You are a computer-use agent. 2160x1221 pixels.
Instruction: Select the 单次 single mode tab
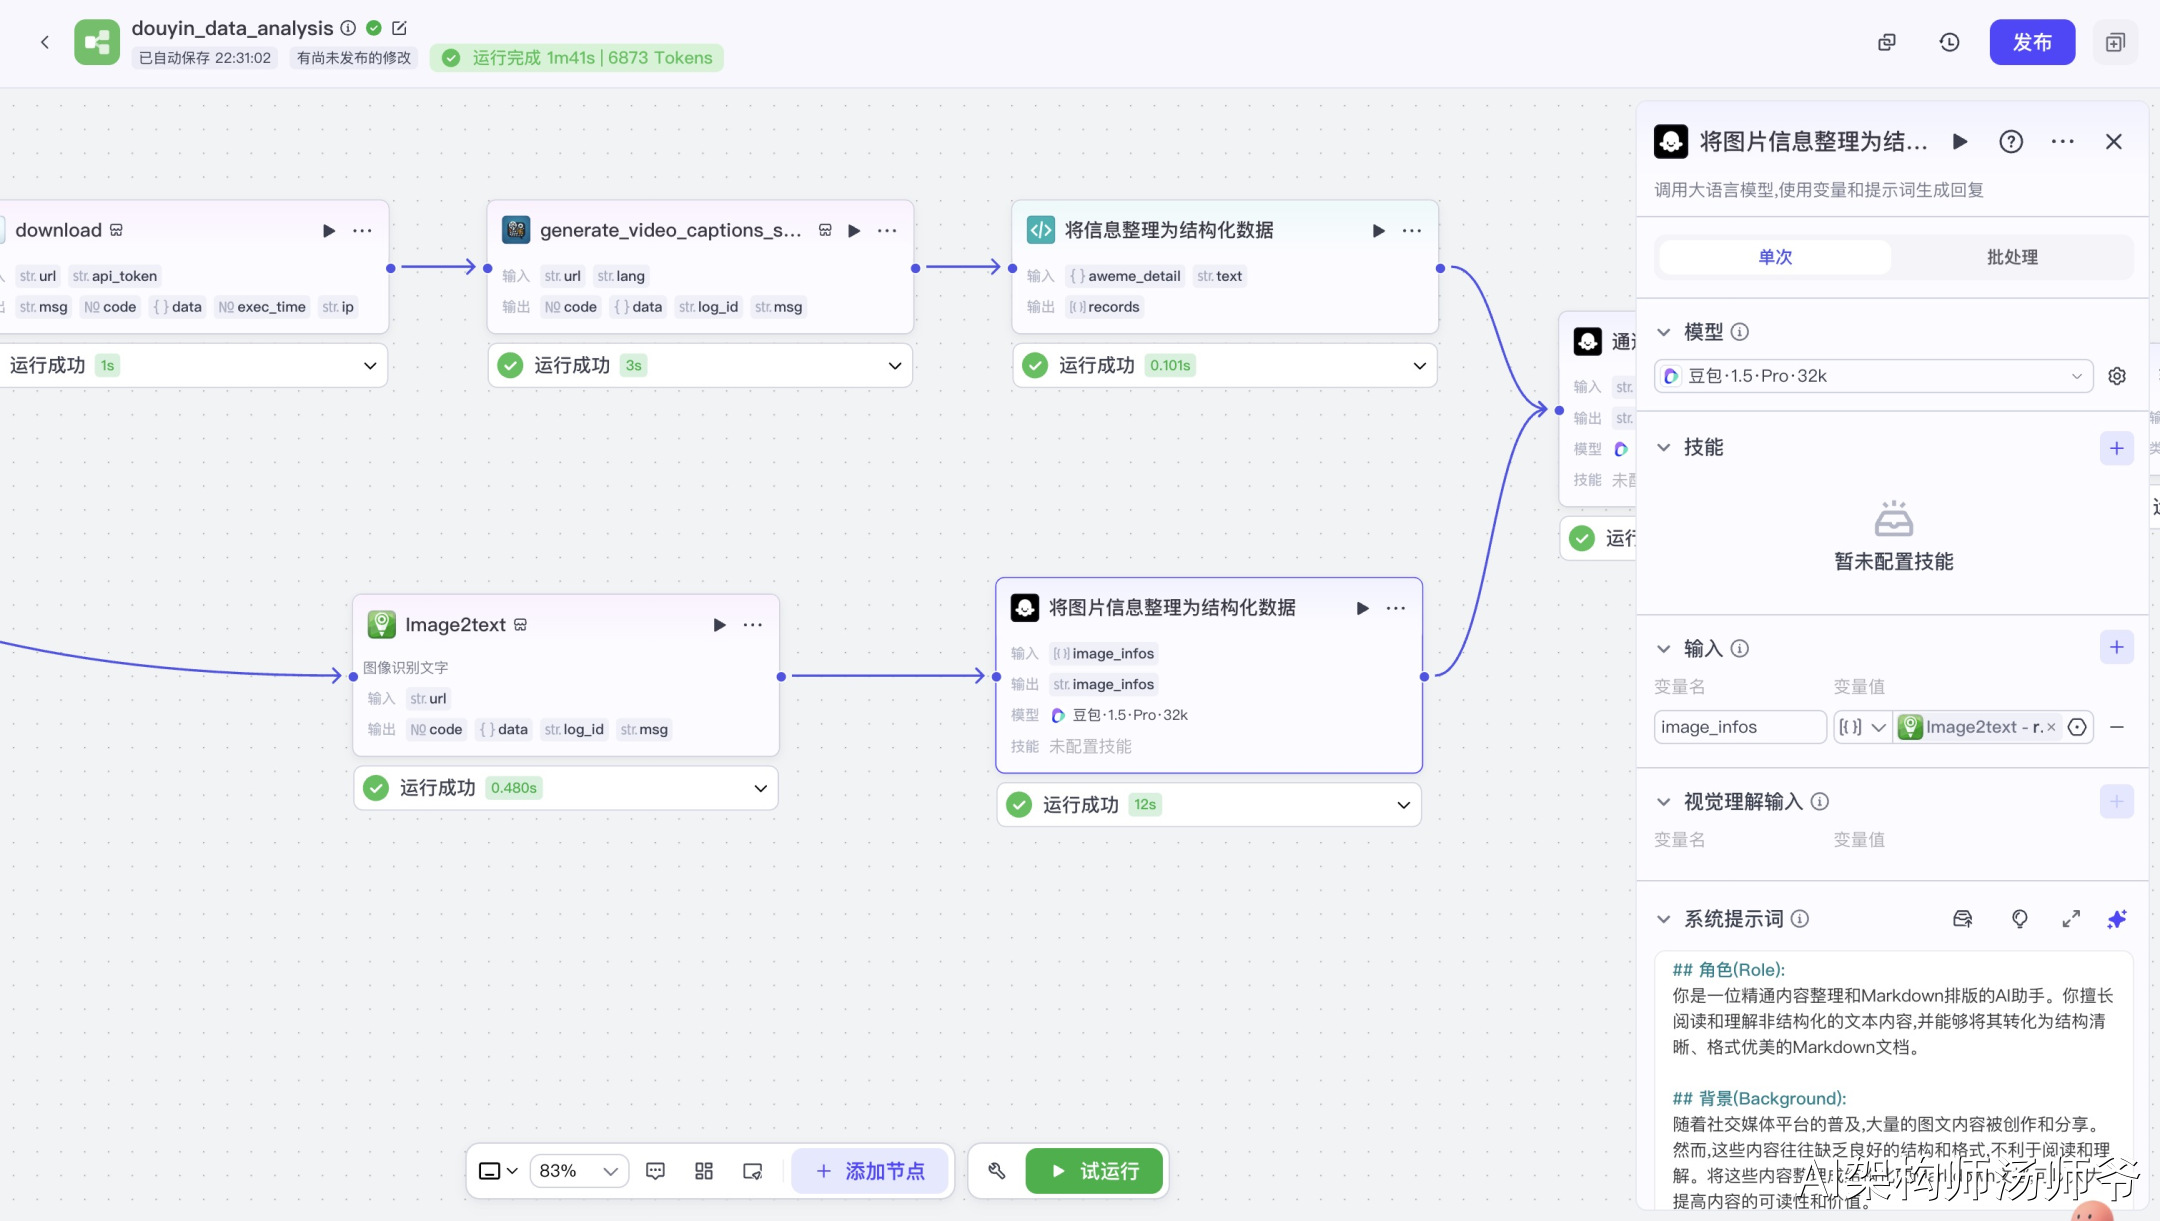point(1775,257)
